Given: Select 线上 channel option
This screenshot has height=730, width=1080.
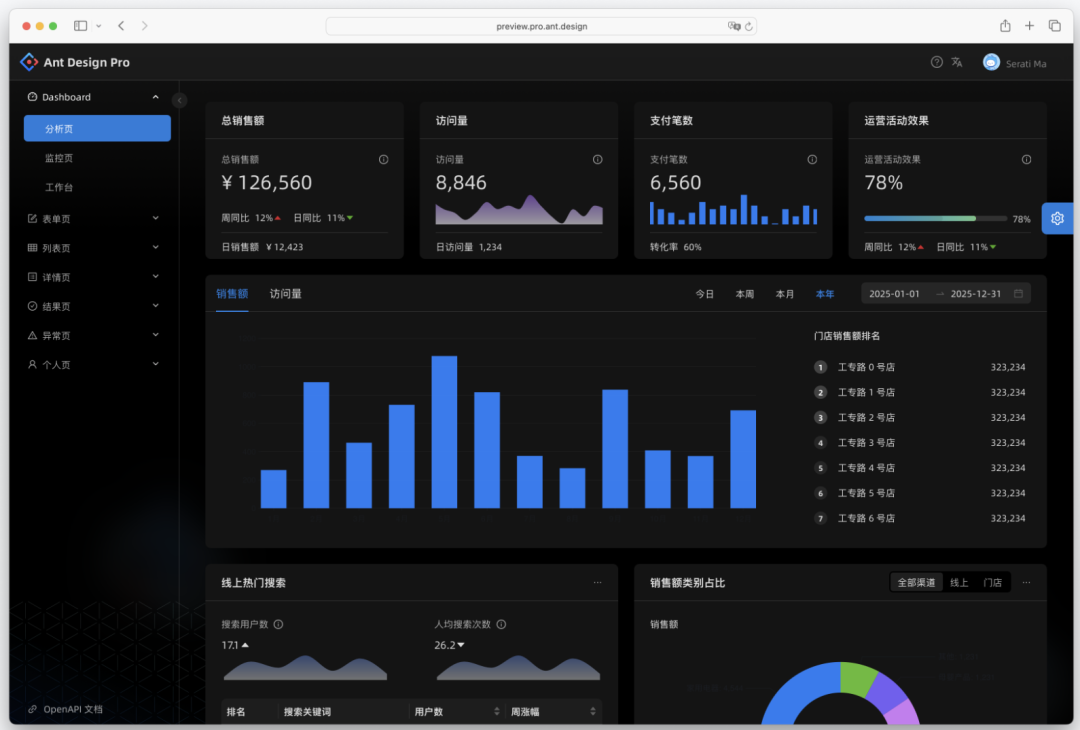Looking at the screenshot, I should (959, 583).
